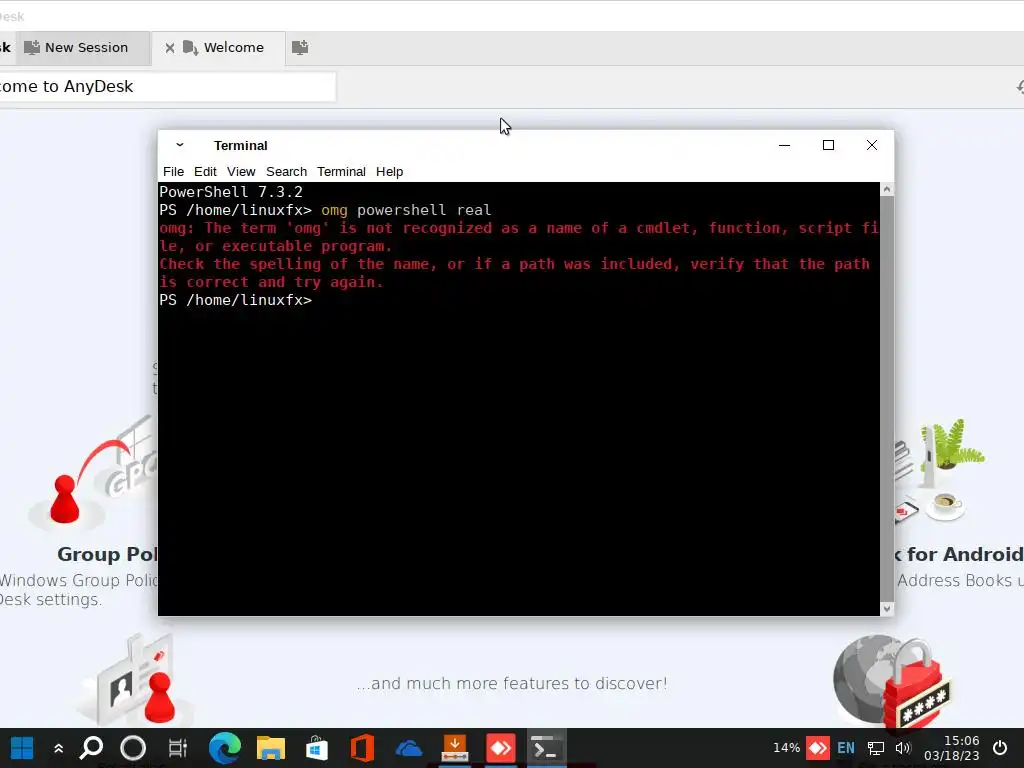The image size is (1024, 768).
Task: Click the Terminal scrollbar down arrow
Action: pyautogui.click(x=887, y=609)
